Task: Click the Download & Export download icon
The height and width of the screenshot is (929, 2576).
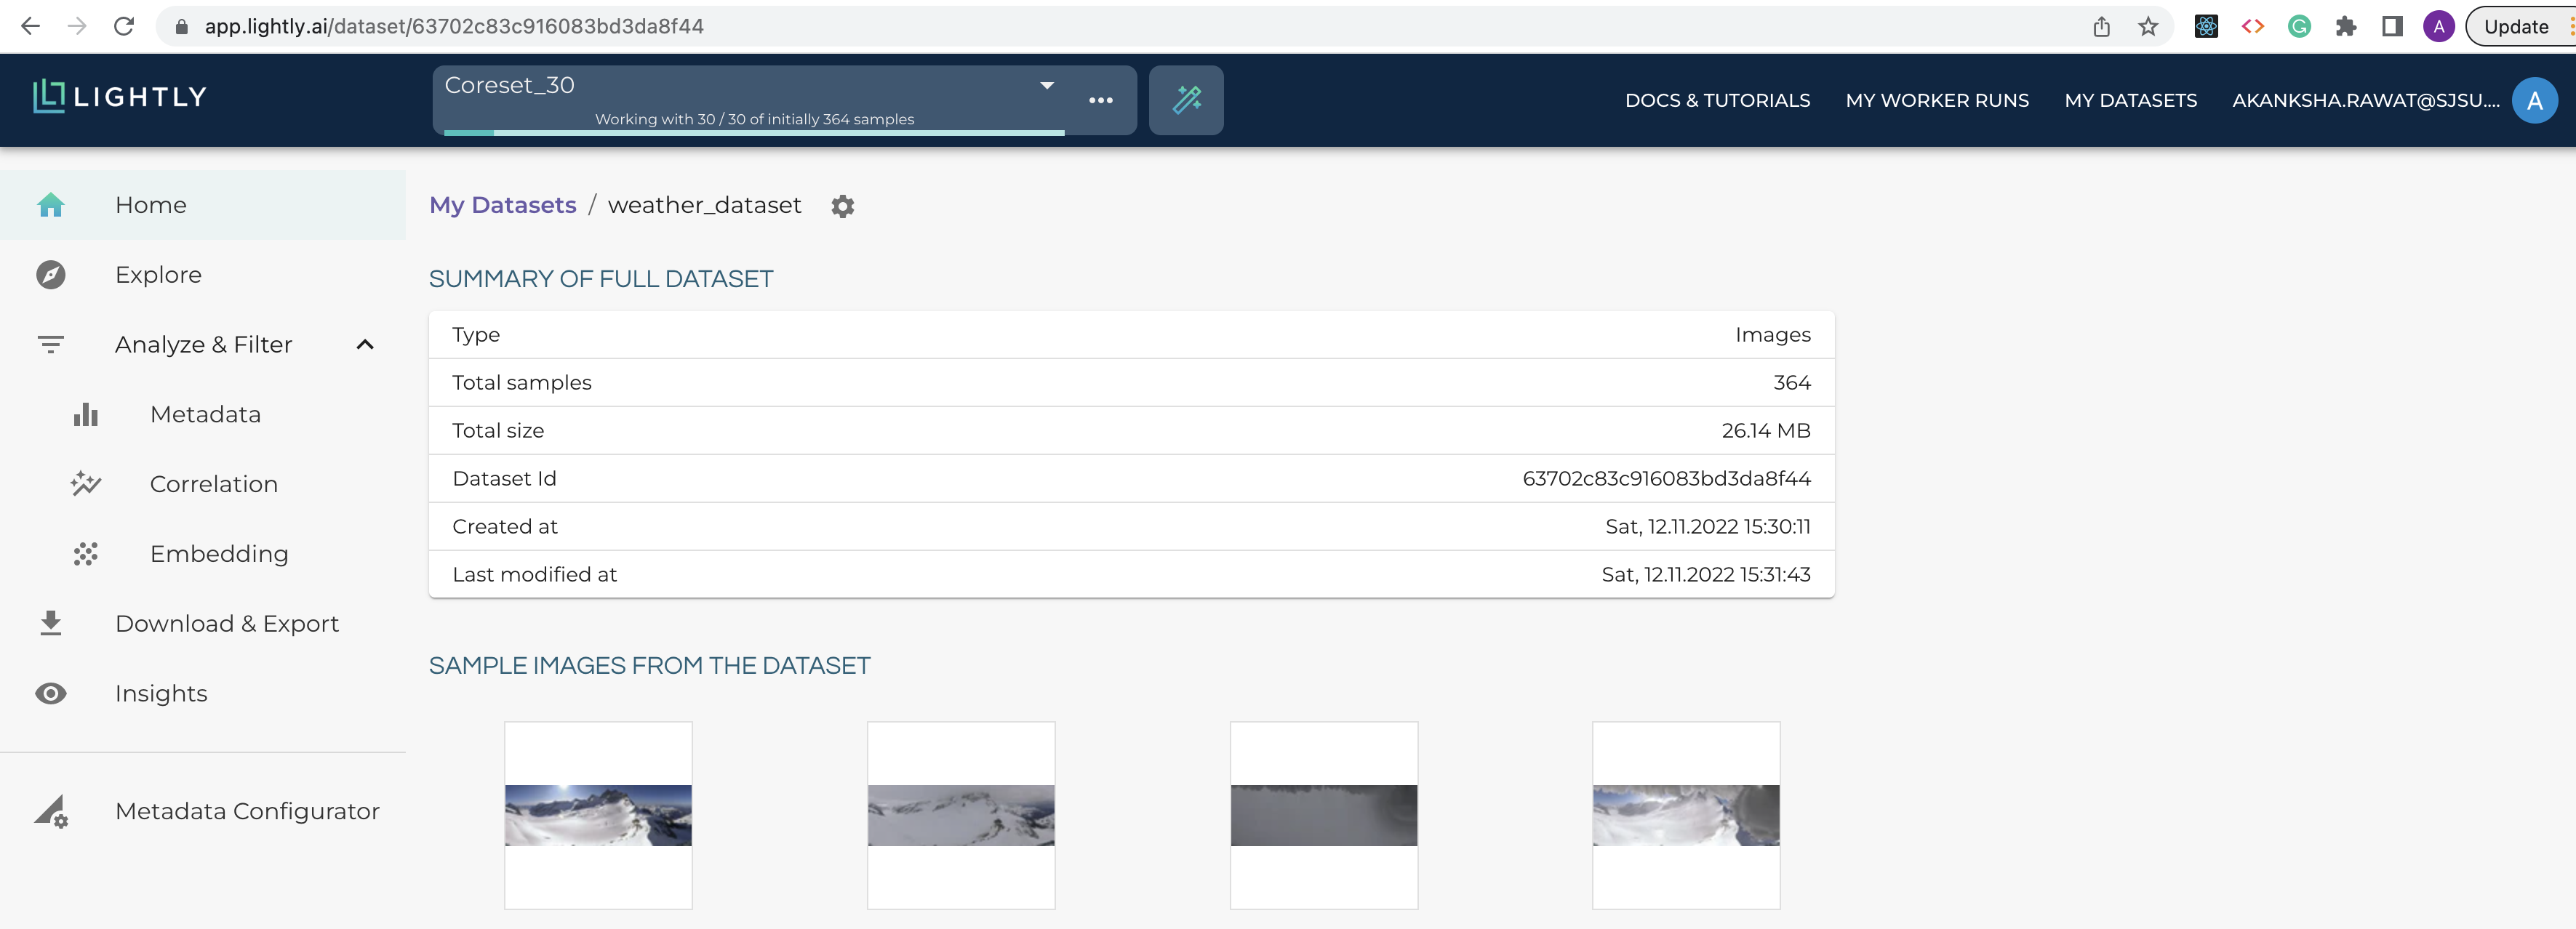Action: point(50,622)
